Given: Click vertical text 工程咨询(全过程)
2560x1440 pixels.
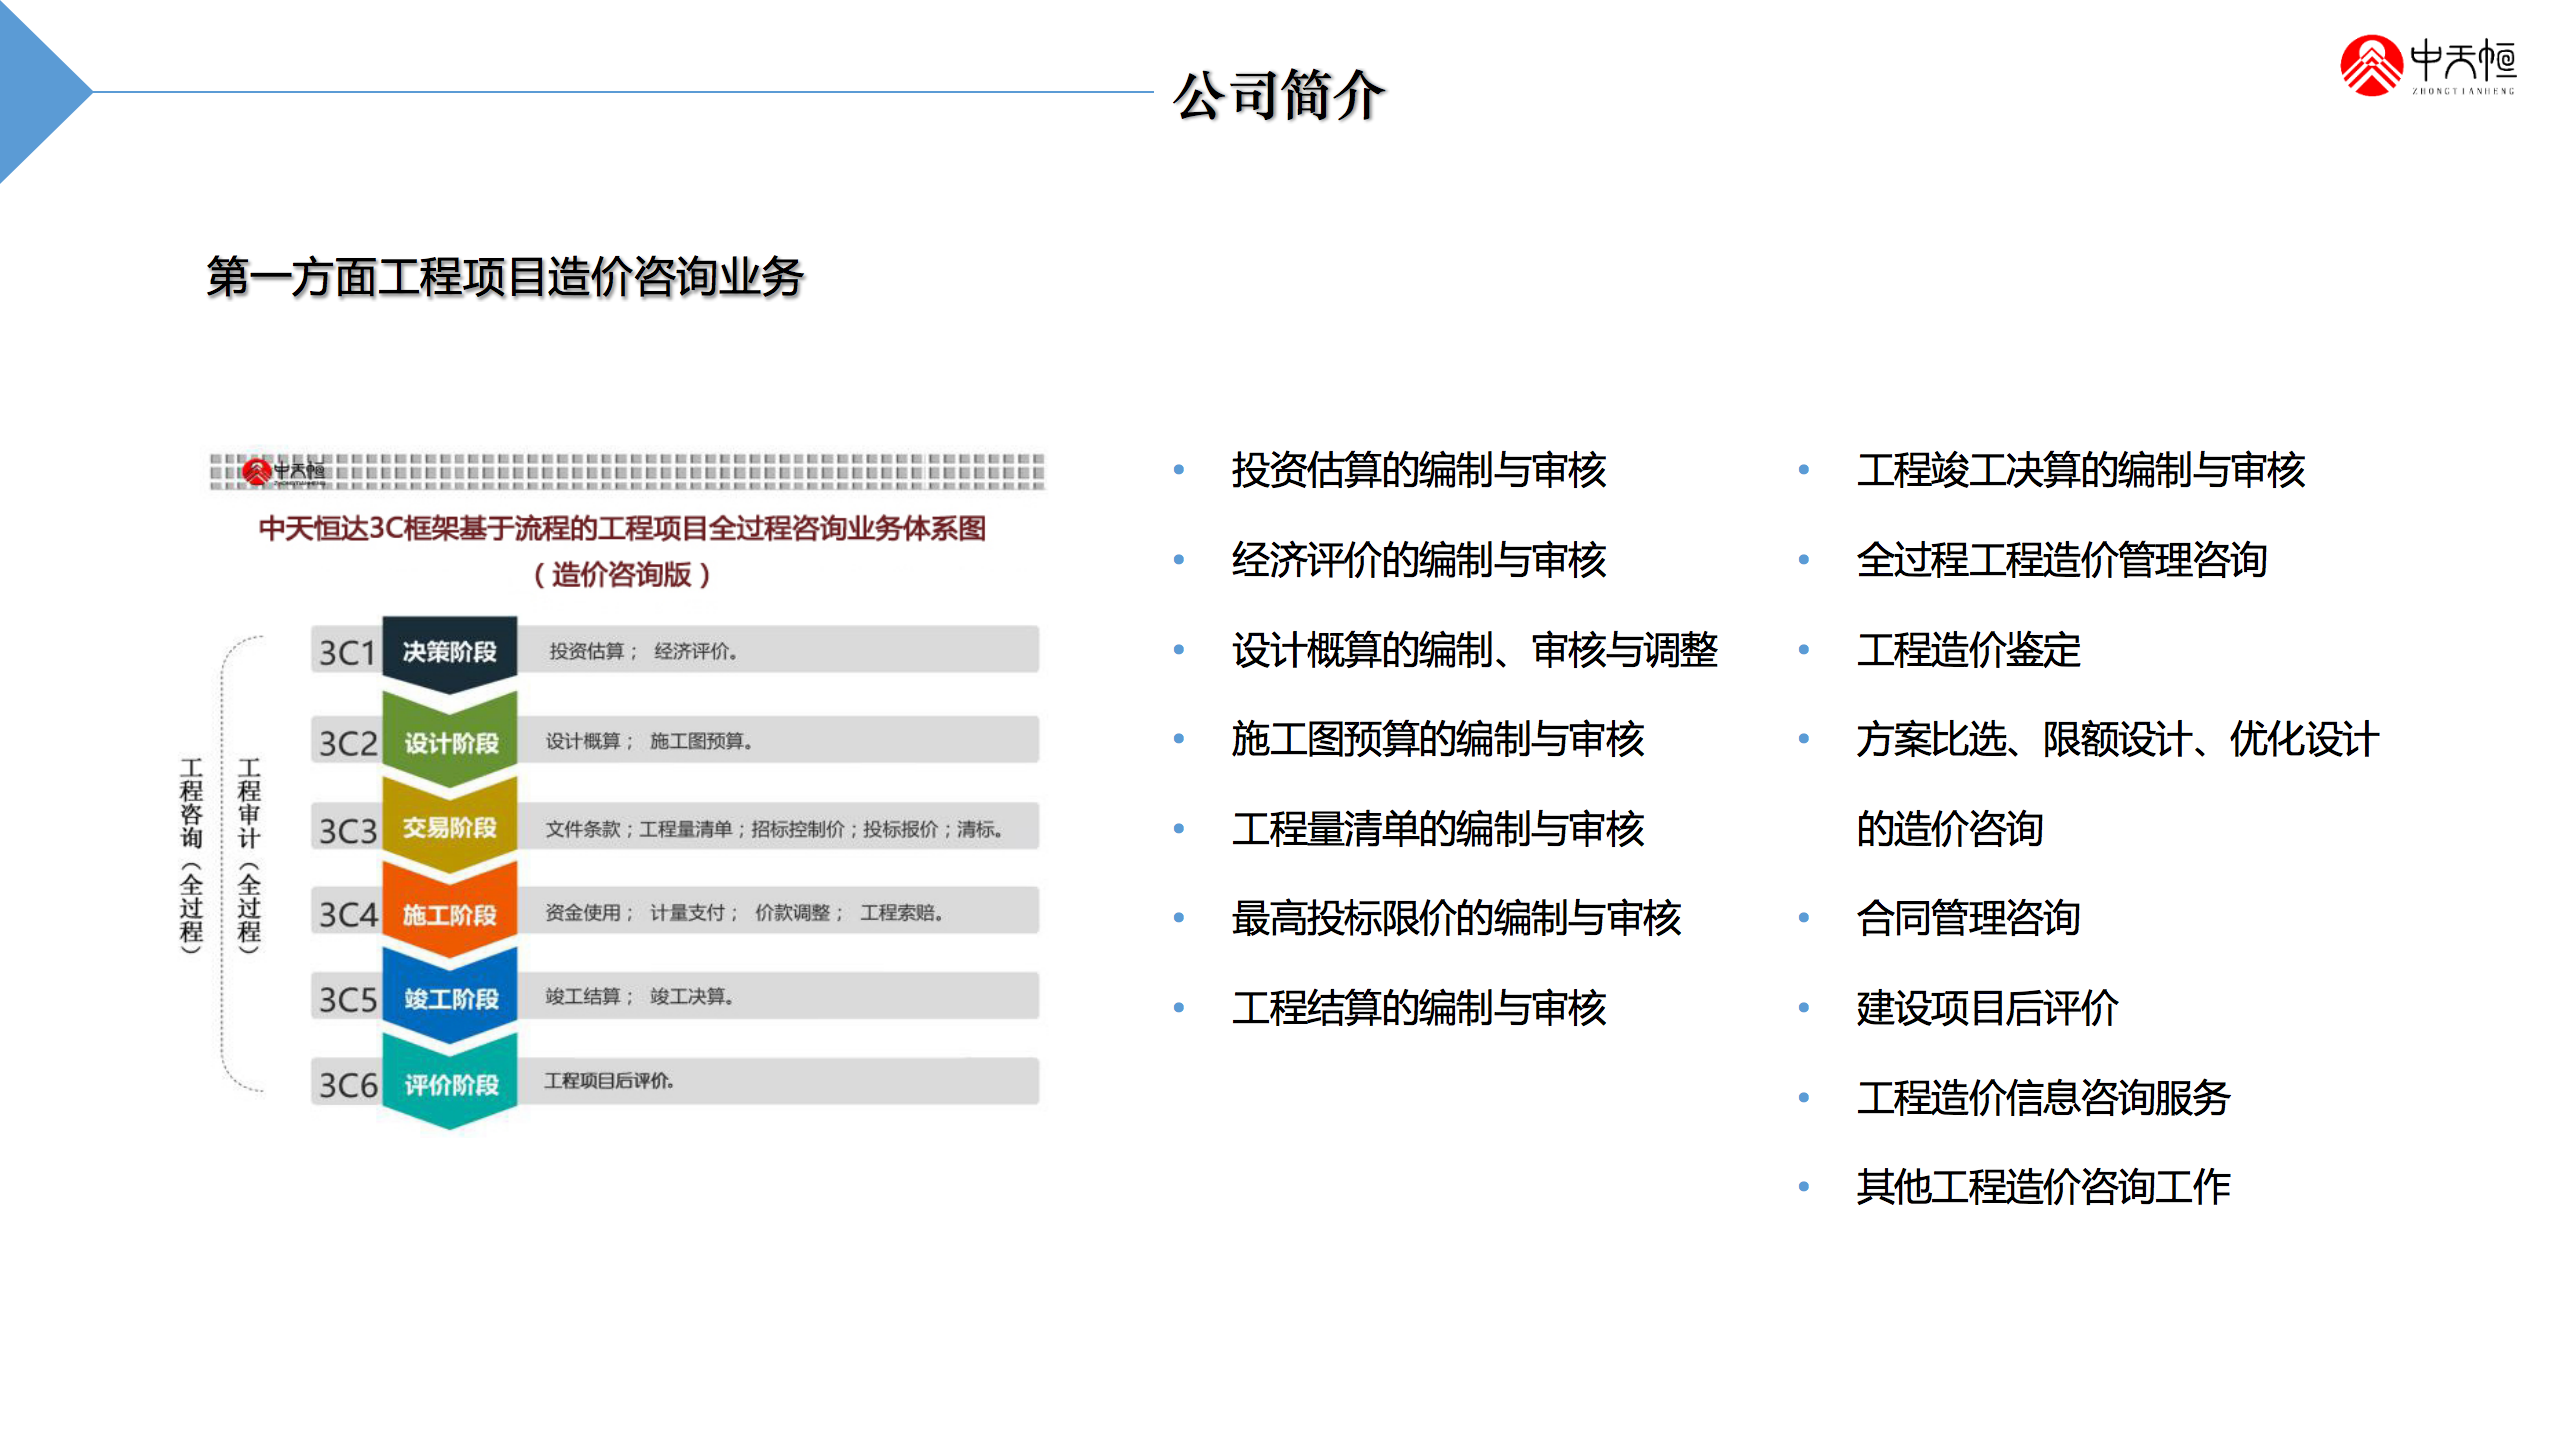Looking at the screenshot, I should (x=191, y=855).
